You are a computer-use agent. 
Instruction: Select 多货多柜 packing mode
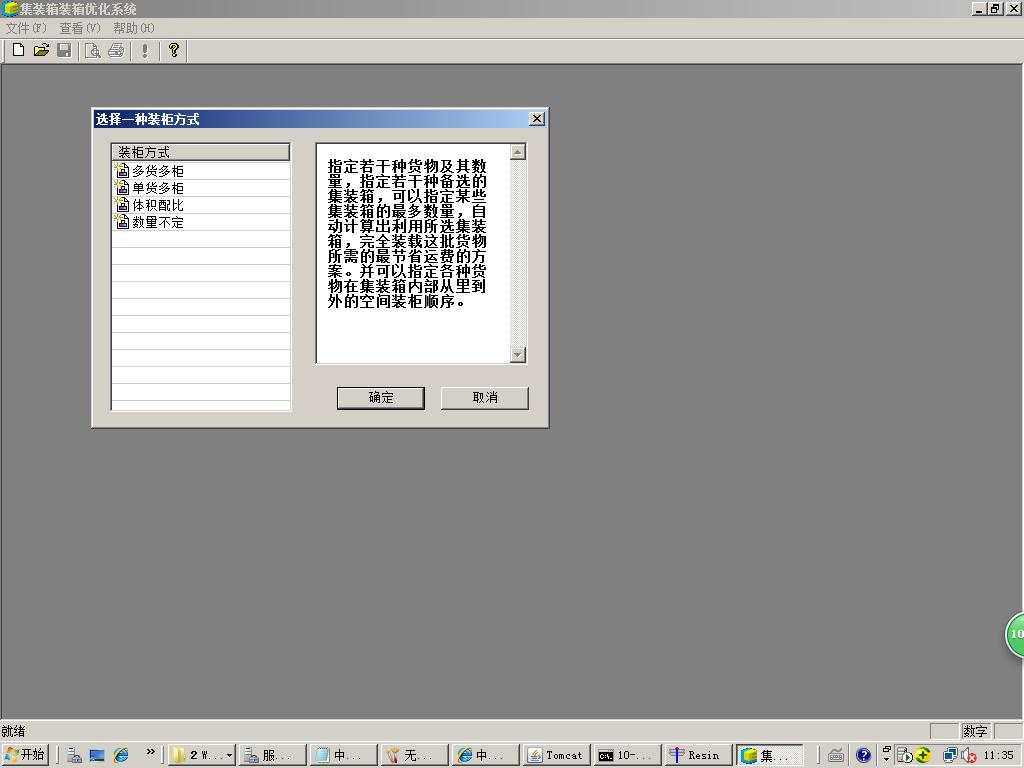157,171
